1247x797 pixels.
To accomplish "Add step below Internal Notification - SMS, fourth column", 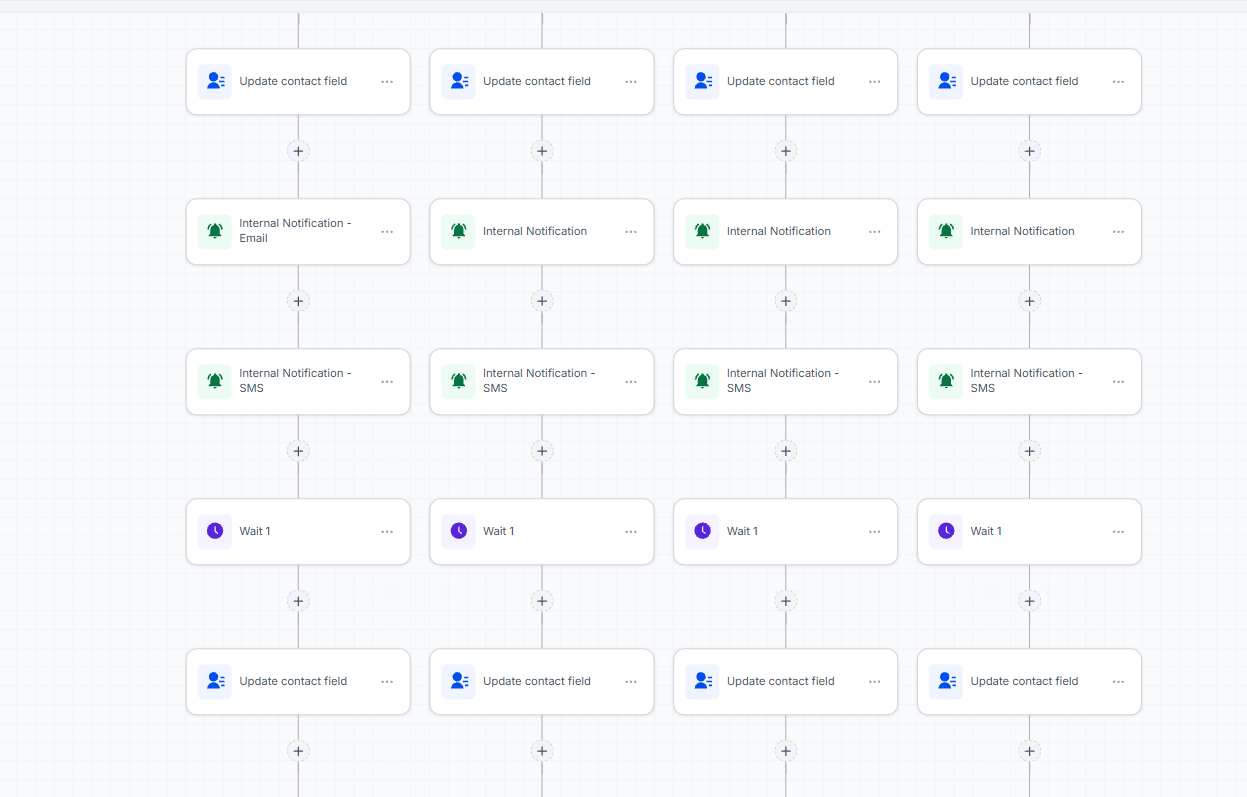I will [1030, 451].
